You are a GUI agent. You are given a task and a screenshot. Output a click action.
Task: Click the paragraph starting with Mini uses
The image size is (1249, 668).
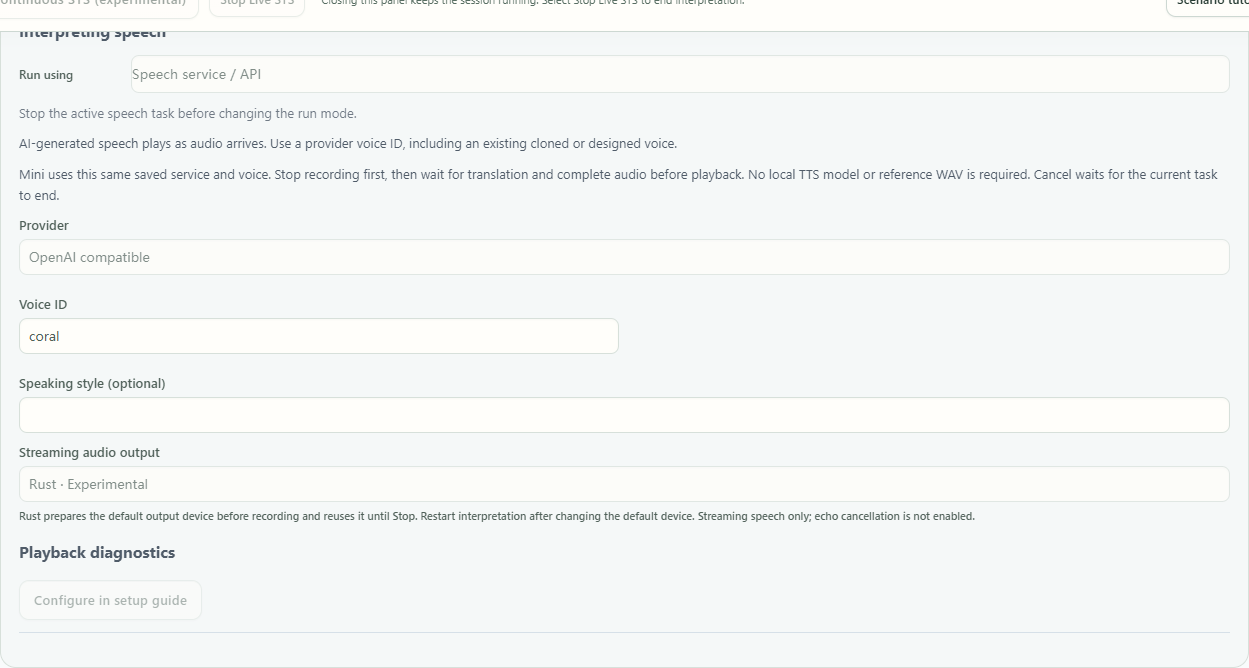tap(618, 185)
